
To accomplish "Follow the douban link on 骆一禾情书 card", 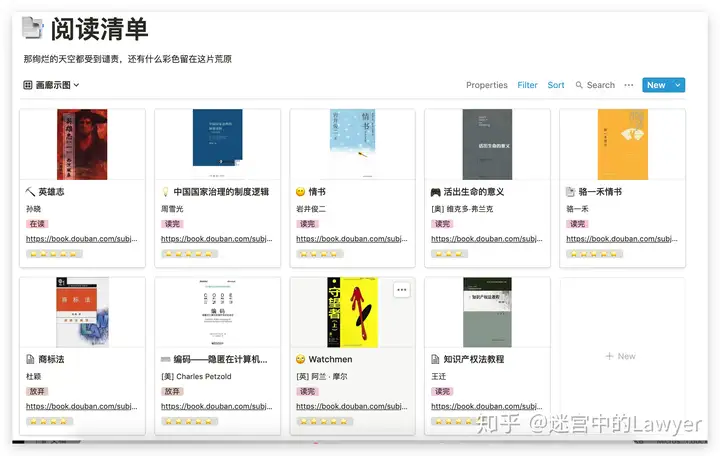I will point(622,239).
